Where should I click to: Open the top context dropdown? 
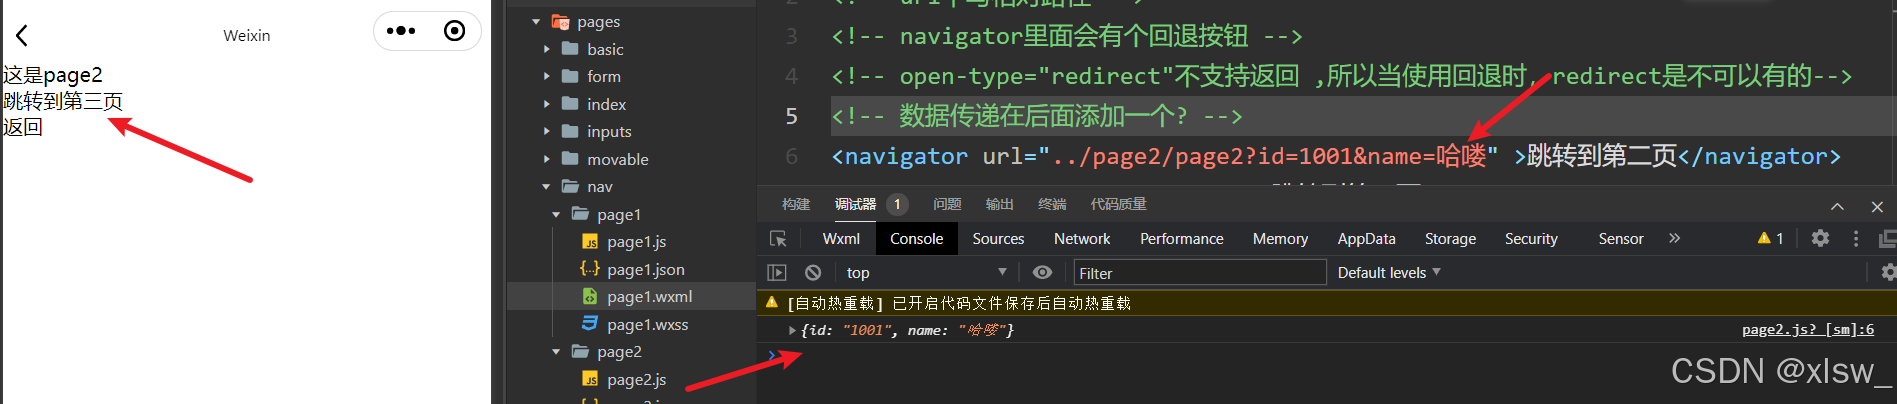tap(926, 273)
